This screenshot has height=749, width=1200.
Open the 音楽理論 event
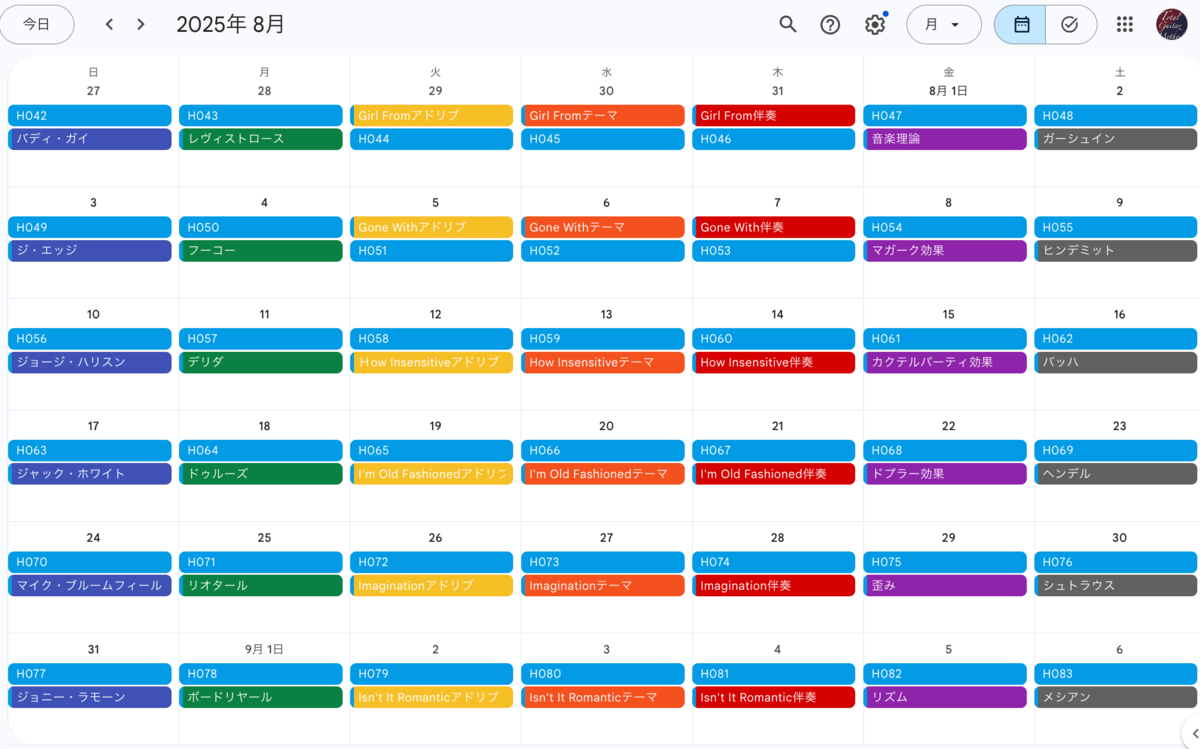point(945,139)
